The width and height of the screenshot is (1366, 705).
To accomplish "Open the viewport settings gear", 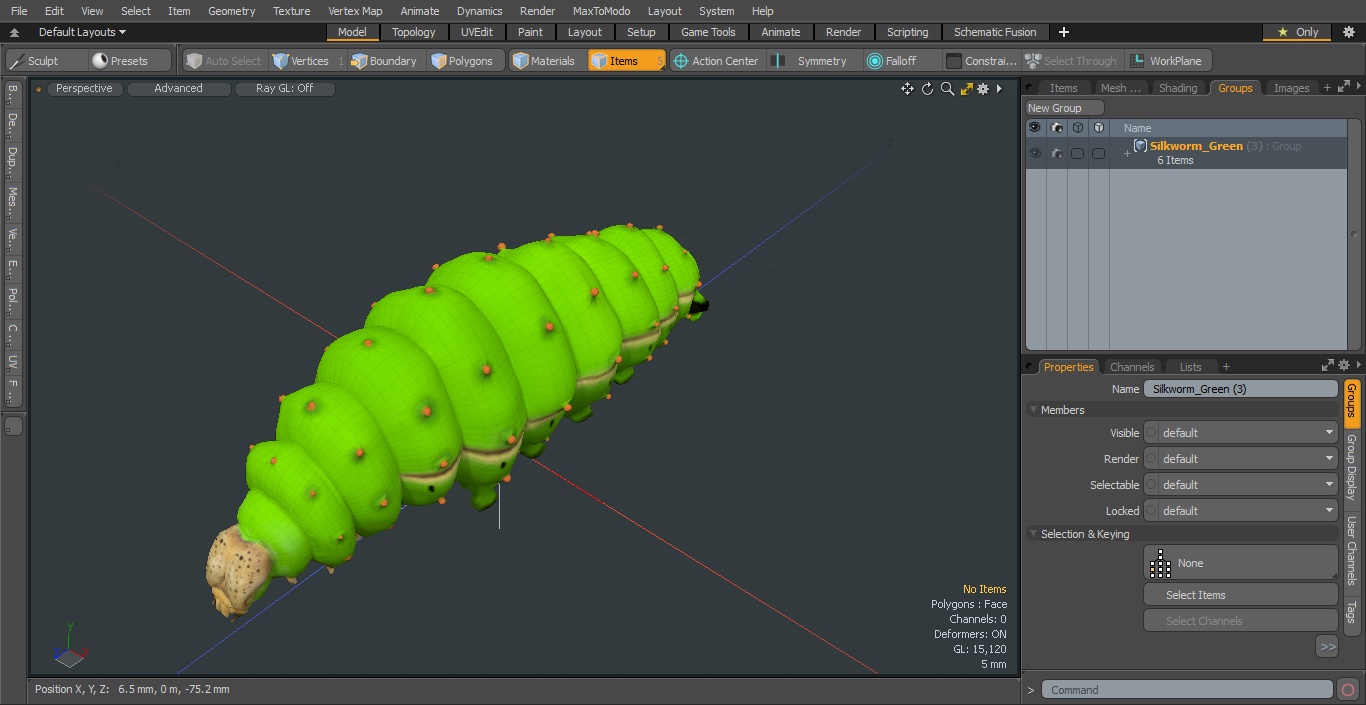I will [x=983, y=89].
